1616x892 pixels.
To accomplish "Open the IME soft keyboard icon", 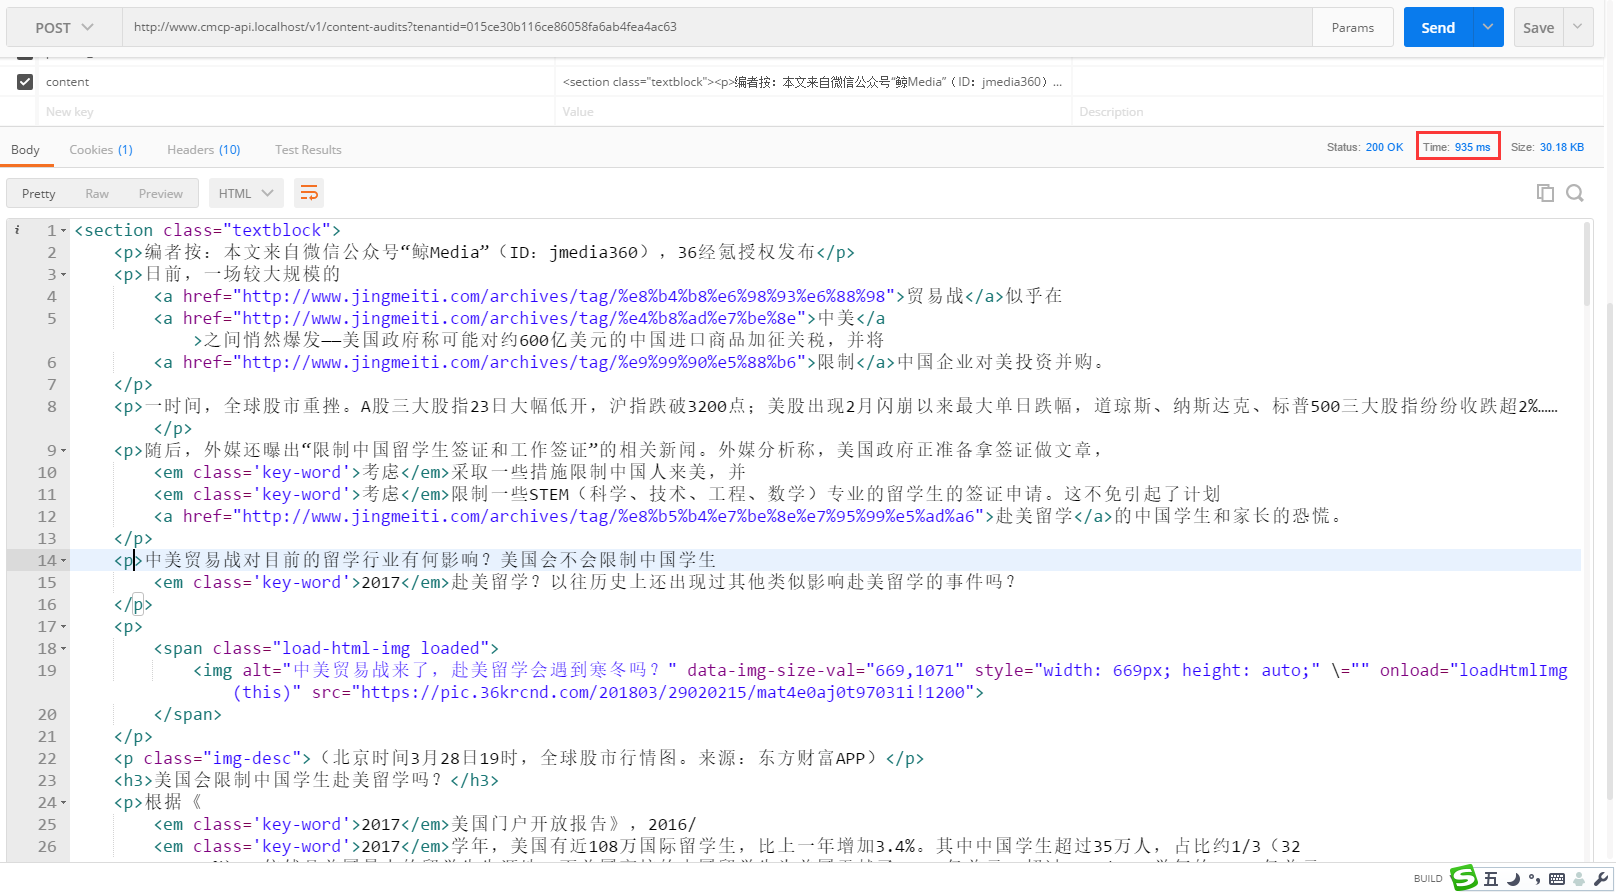I will pos(1556,879).
